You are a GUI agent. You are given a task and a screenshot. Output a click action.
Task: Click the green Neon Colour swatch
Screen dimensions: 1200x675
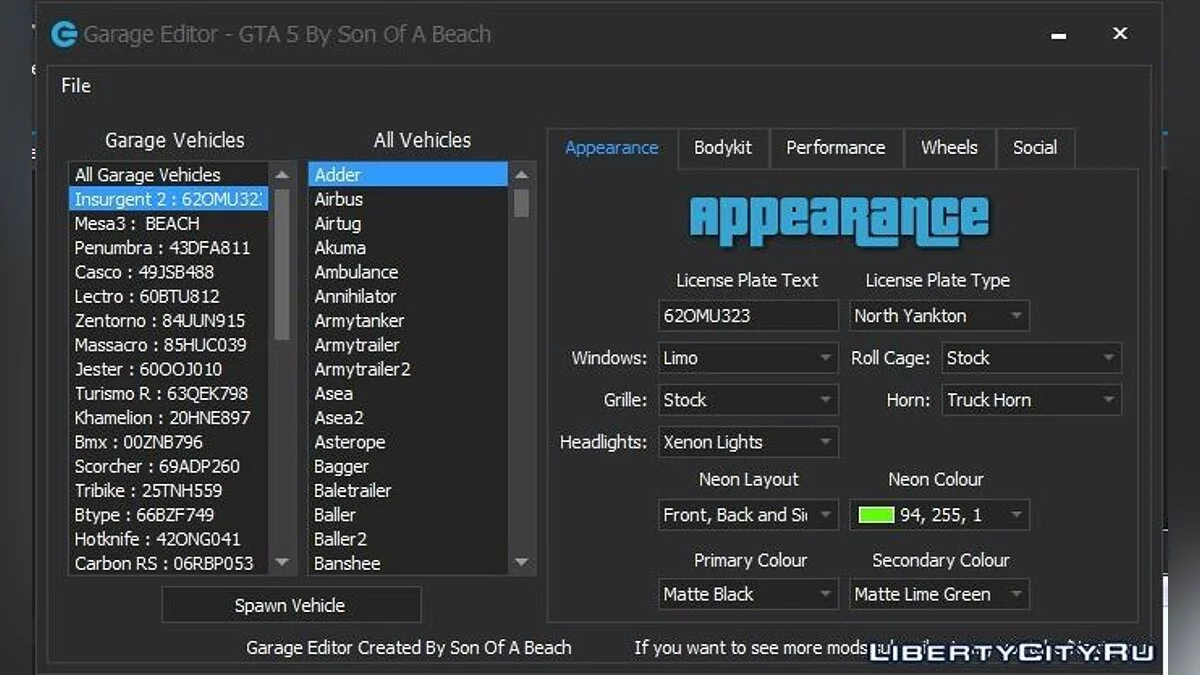coord(876,515)
